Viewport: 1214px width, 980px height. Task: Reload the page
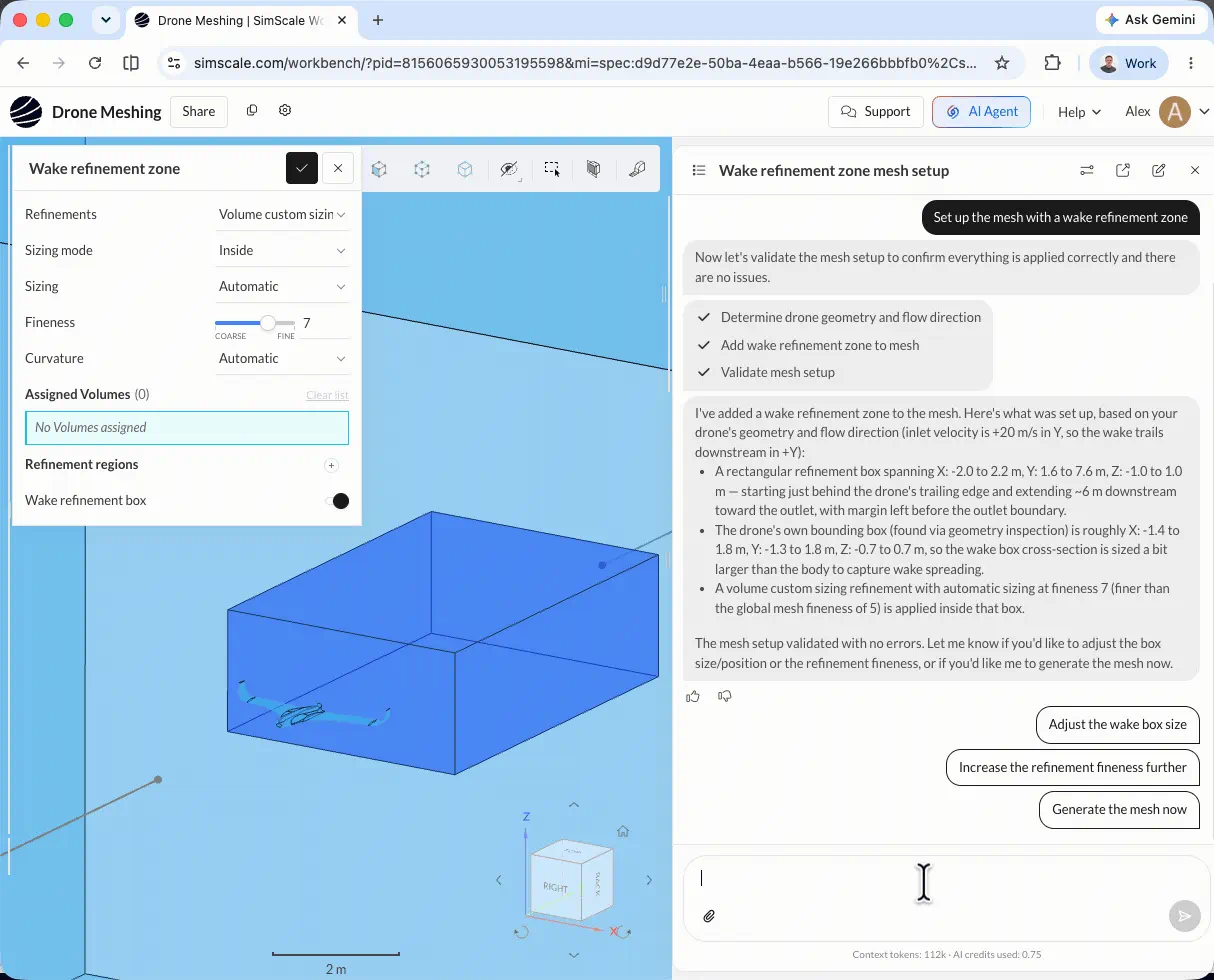pyautogui.click(x=95, y=63)
